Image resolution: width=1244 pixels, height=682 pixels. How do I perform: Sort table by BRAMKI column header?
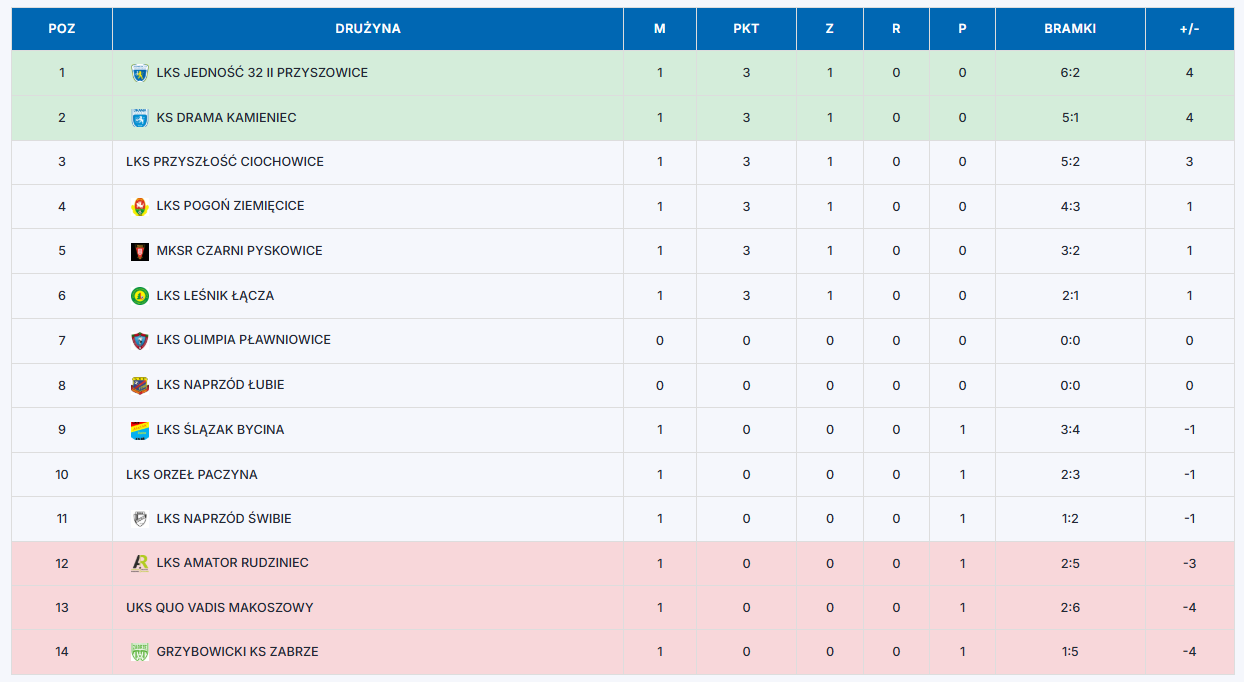1070,29
